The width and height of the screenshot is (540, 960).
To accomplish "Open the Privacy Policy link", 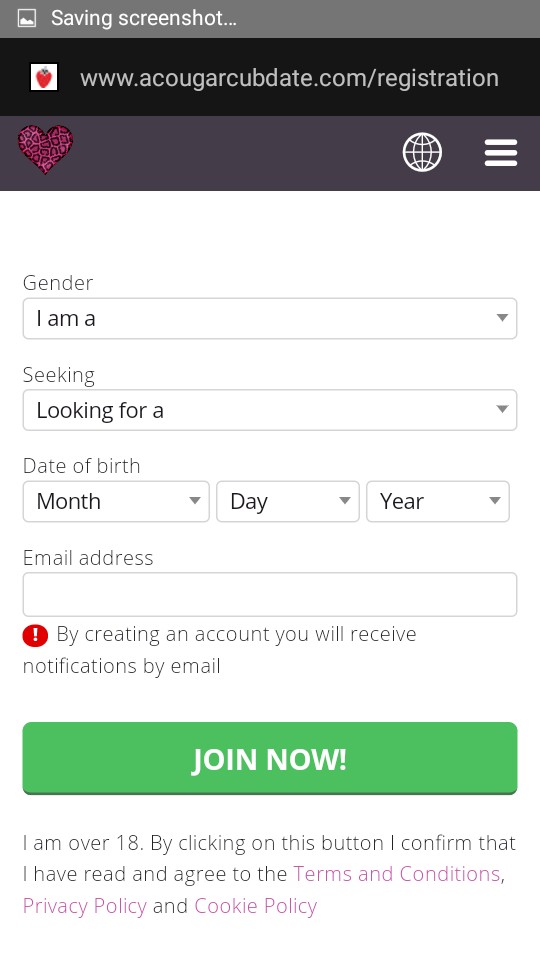I will click(x=84, y=906).
